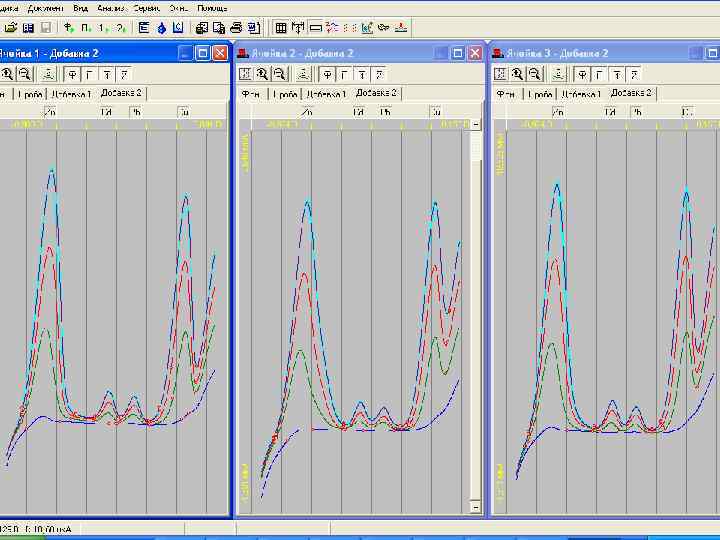Switch to Фон tab in Ячейка 2
Image resolution: width=720 pixels, height=540 pixels.
252,94
